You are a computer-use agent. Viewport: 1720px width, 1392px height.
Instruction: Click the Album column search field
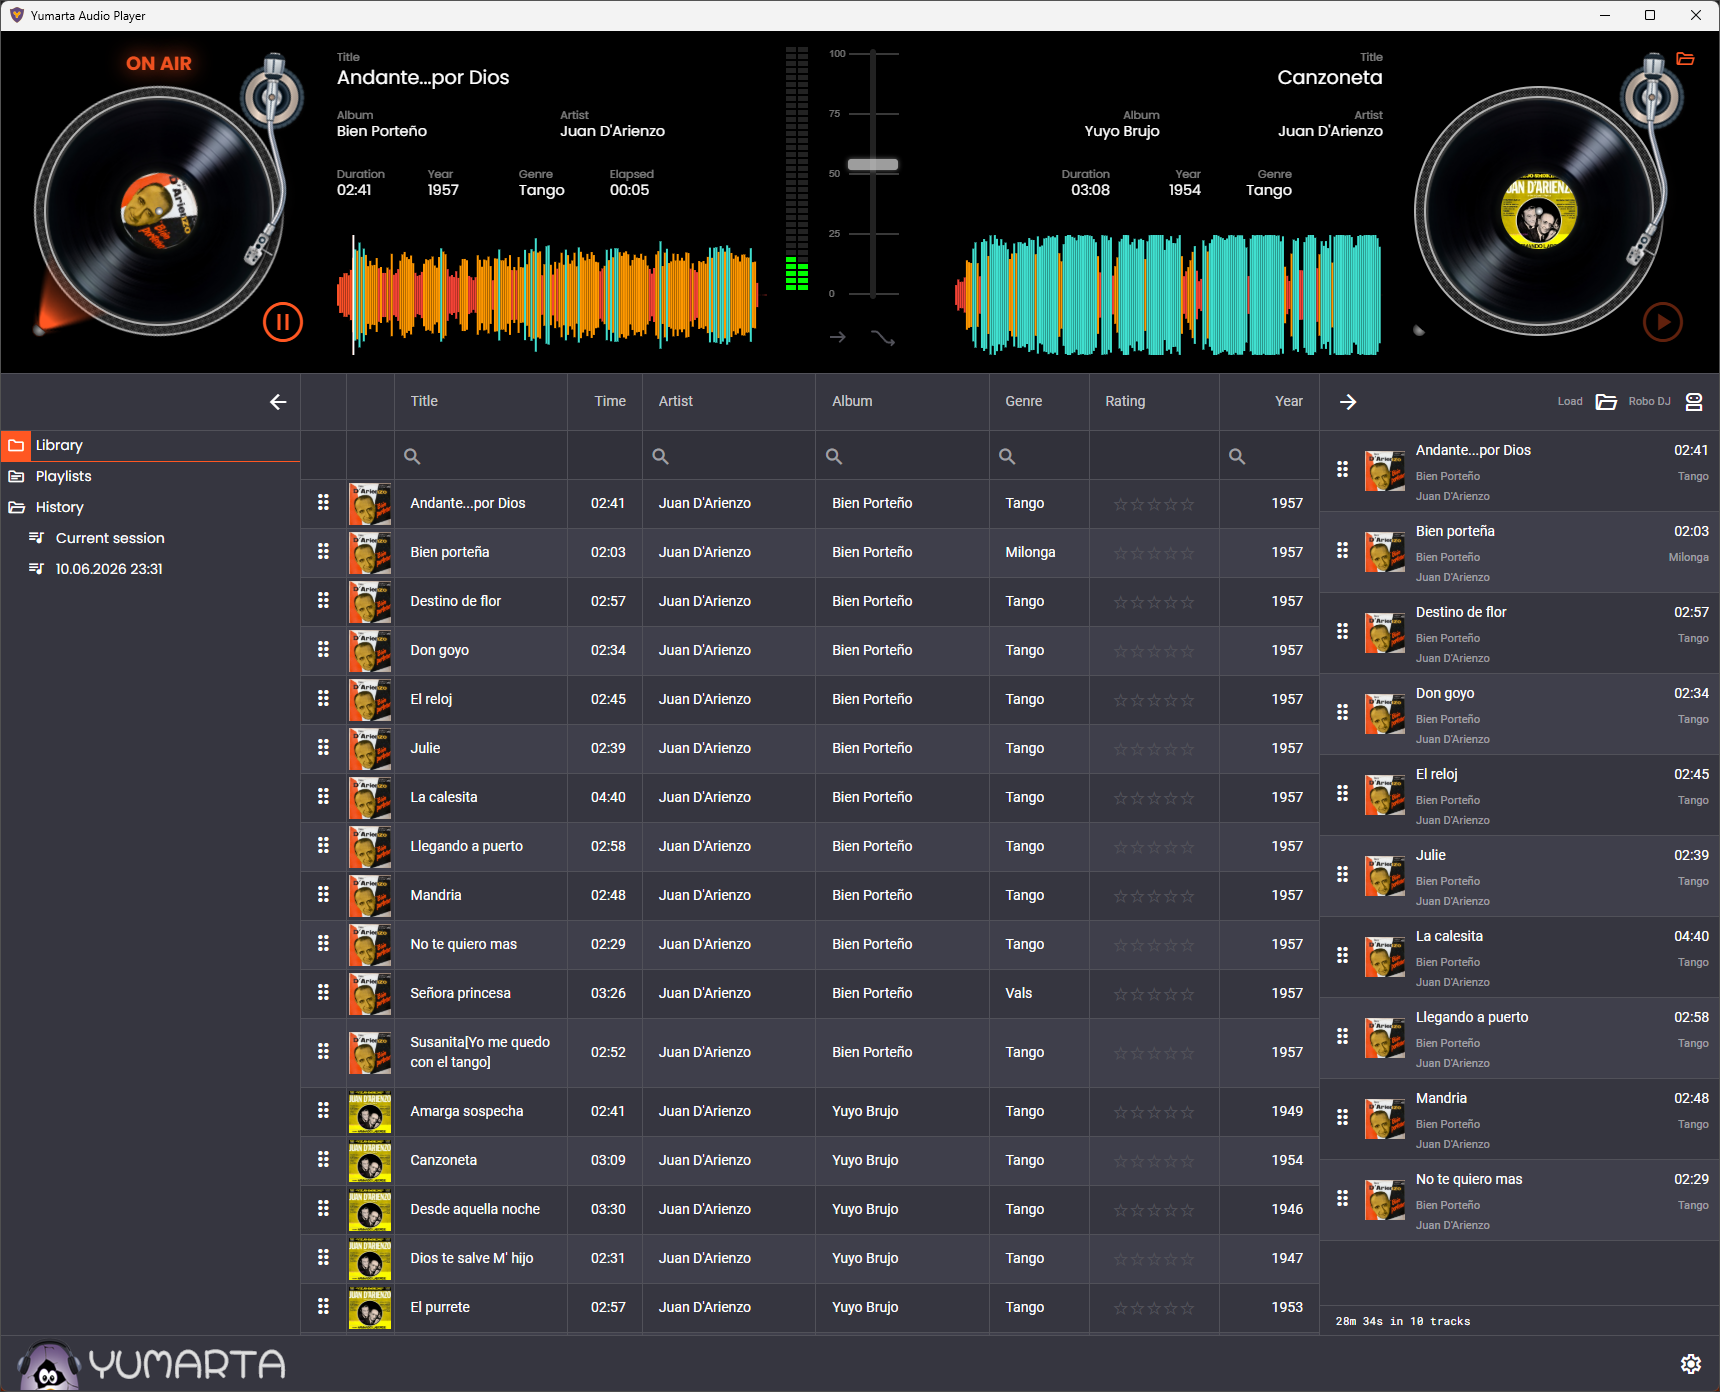902,456
